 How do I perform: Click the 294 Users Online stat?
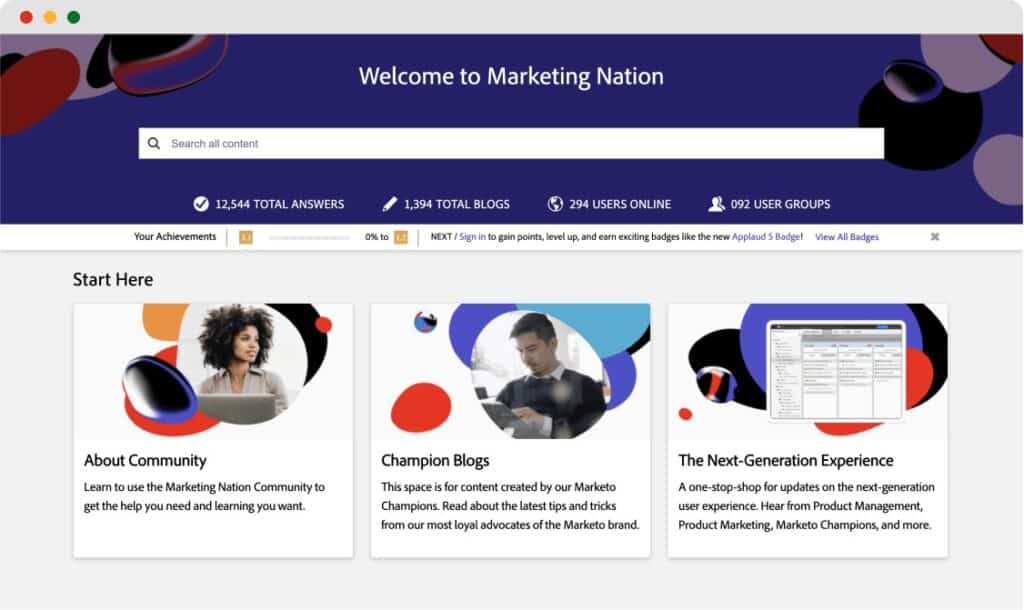pos(609,204)
